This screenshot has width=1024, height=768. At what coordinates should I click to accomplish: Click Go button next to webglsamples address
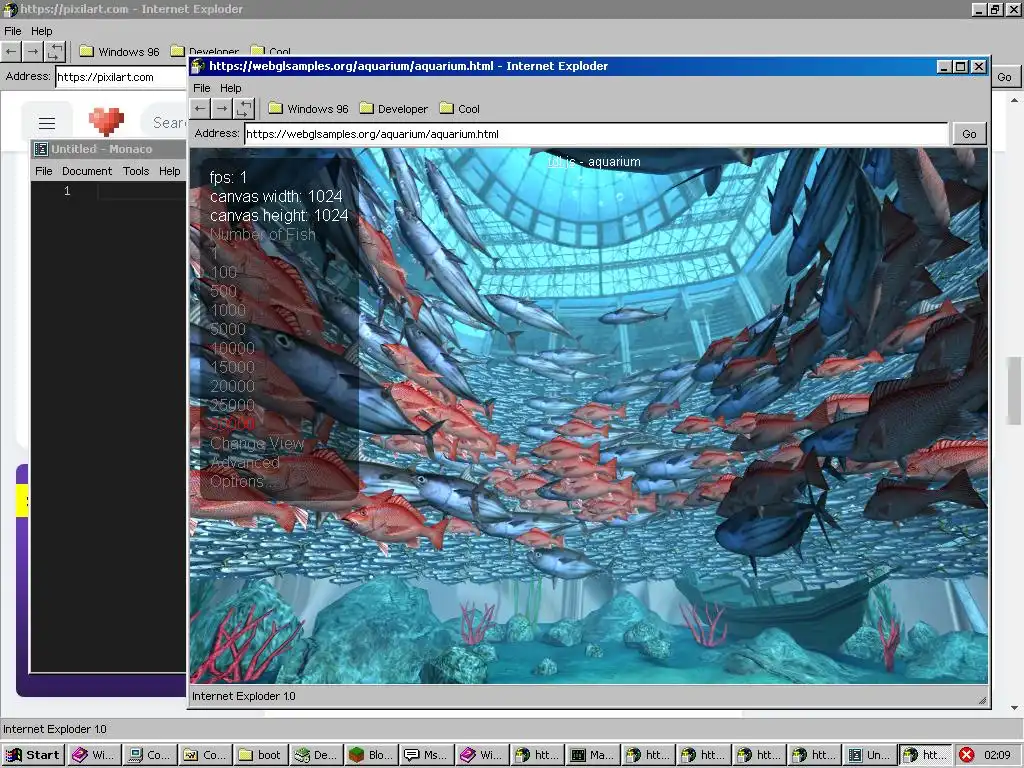(969, 134)
